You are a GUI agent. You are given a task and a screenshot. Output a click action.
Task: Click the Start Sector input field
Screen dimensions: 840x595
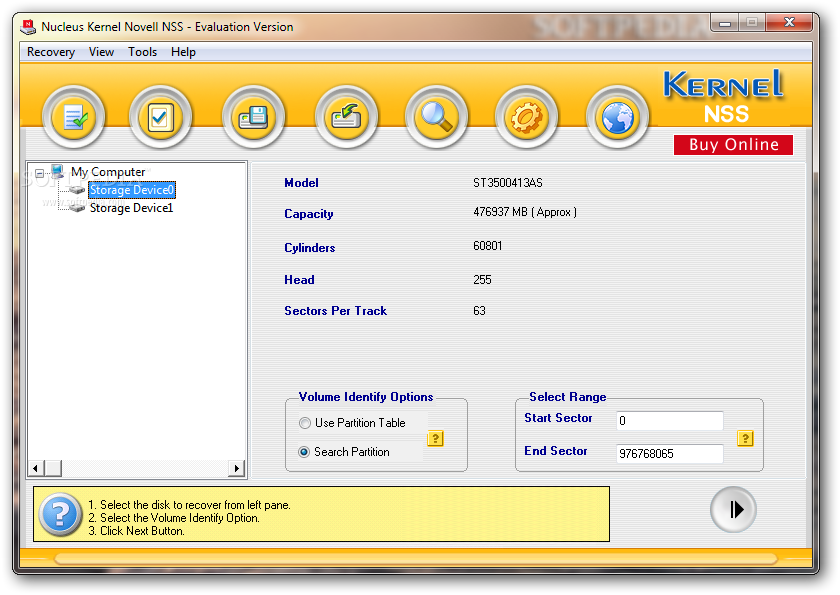(x=670, y=420)
